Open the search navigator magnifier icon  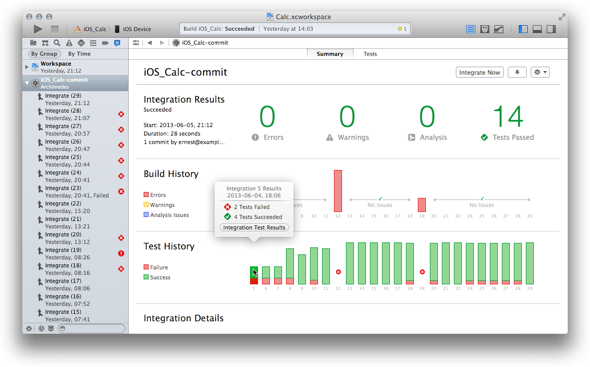pyautogui.click(x=57, y=43)
